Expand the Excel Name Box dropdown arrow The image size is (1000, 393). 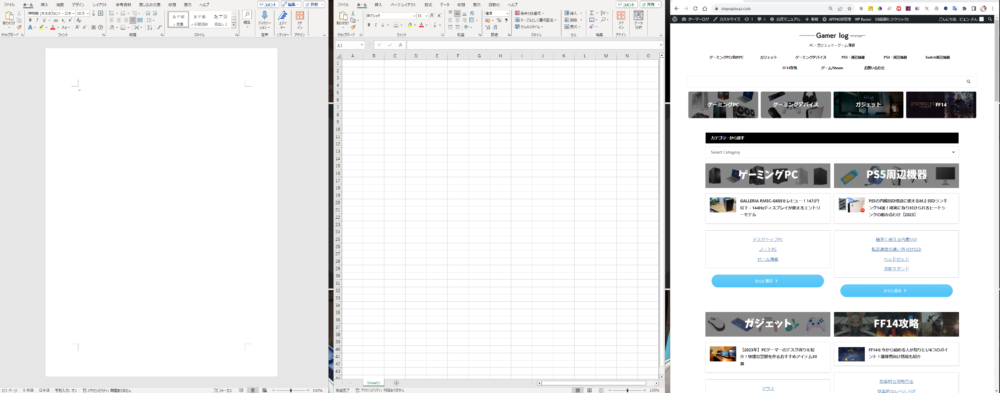362,45
